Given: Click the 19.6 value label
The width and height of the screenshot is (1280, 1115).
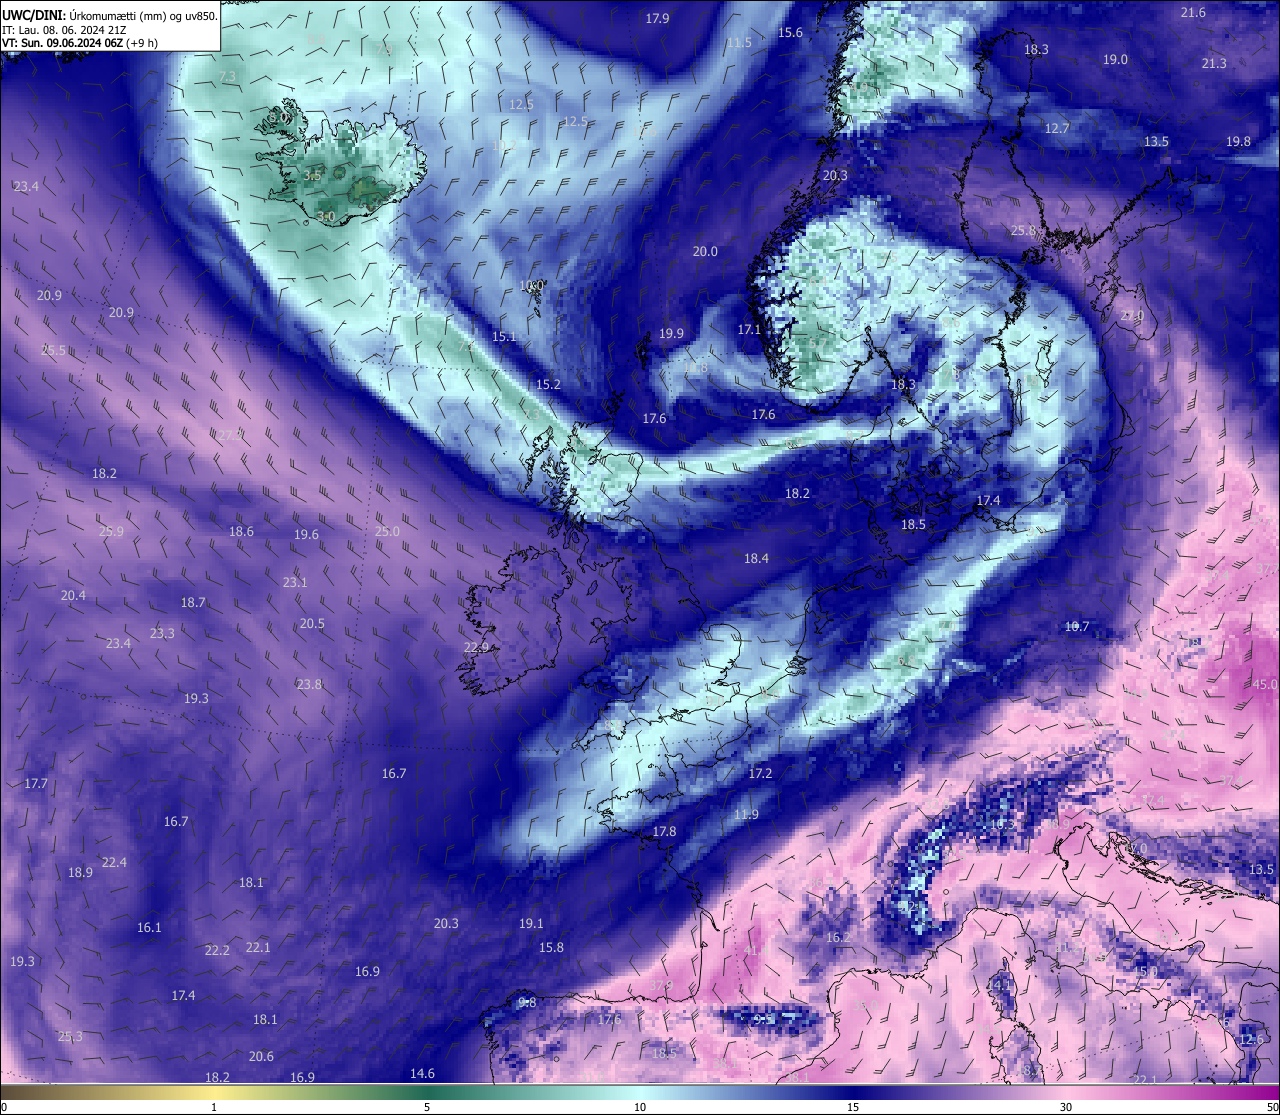Looking at the screenshot, I should (306, 535).
